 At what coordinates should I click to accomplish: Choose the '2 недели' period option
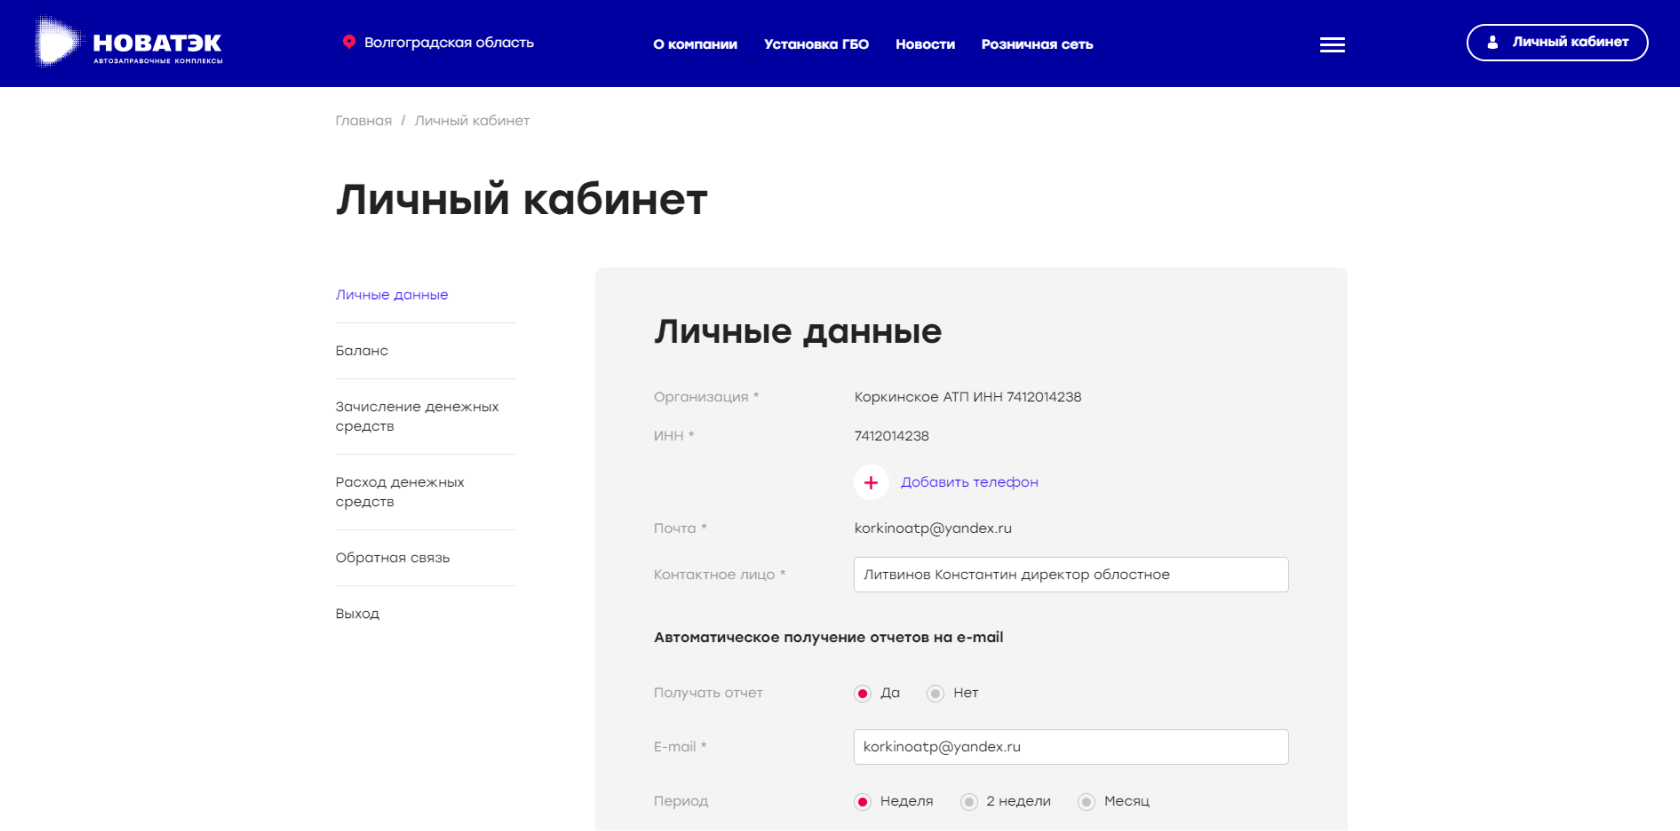click(969, 801)
